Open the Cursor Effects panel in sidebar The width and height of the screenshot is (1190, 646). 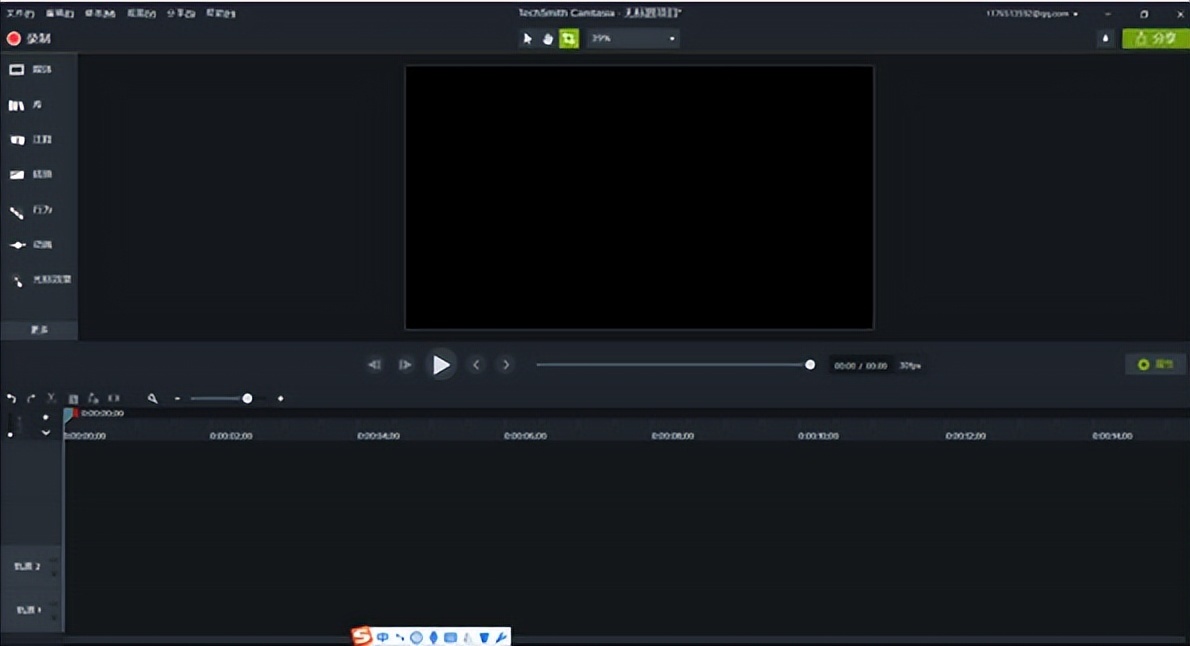[17, 281]
